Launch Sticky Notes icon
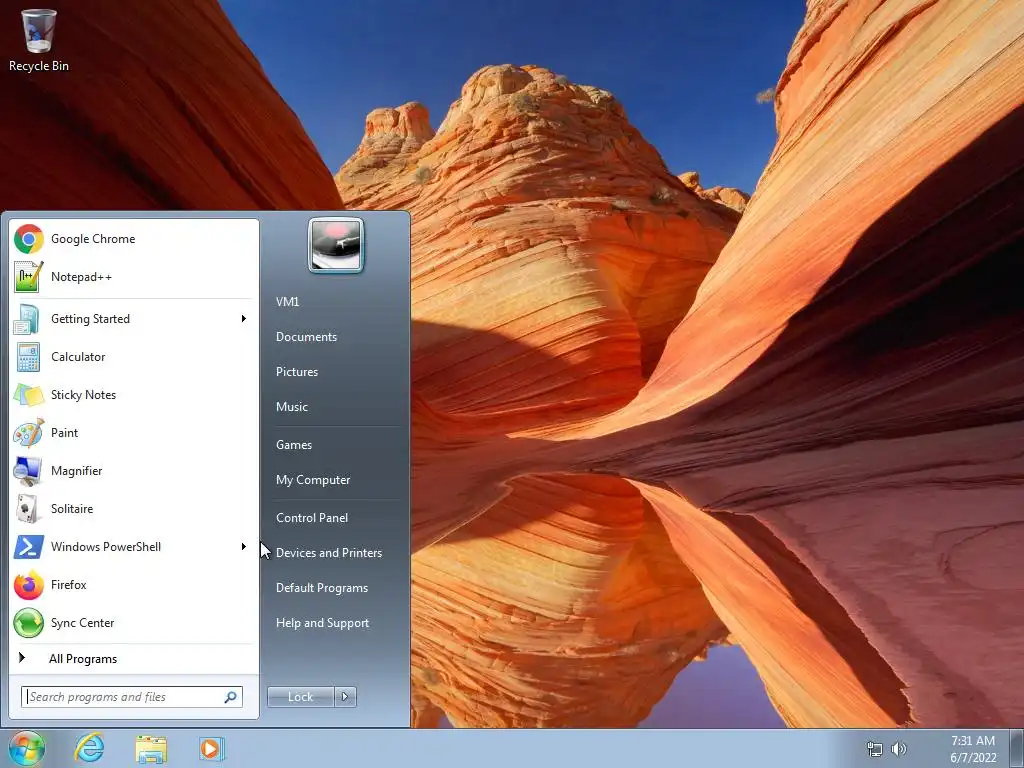The width and height of the screenshot is (1024, 768). coord(29,394)
